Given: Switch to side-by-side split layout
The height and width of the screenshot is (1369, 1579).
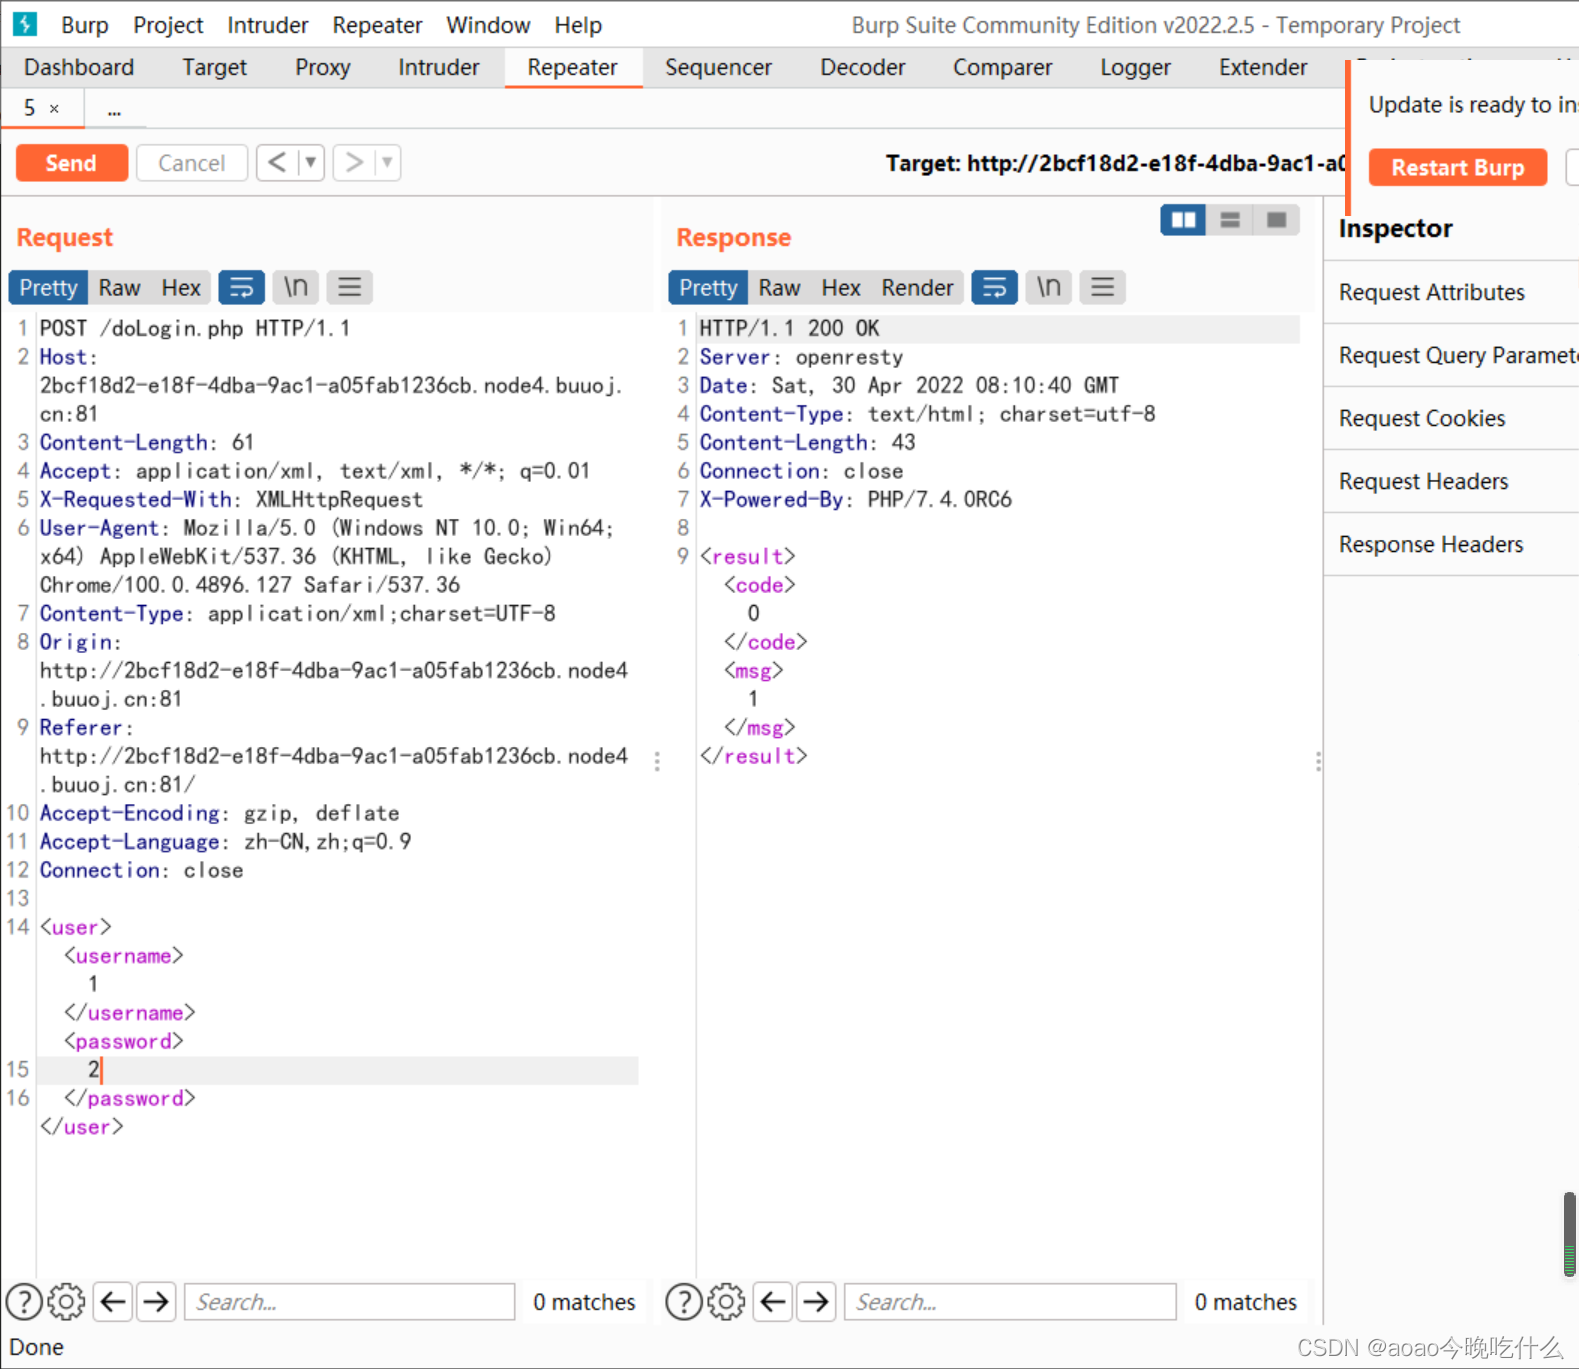Looking at the screenshot, I should coord(1183,220).
